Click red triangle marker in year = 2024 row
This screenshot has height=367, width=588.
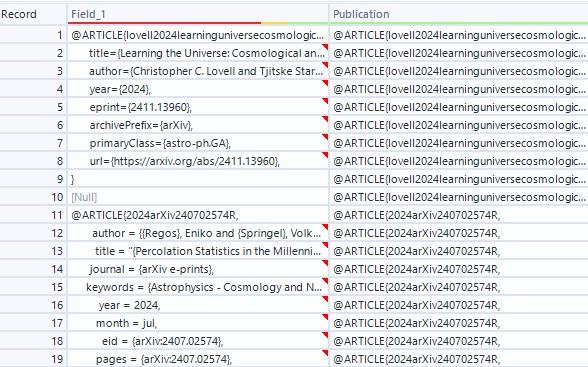(x=325, y=299)
